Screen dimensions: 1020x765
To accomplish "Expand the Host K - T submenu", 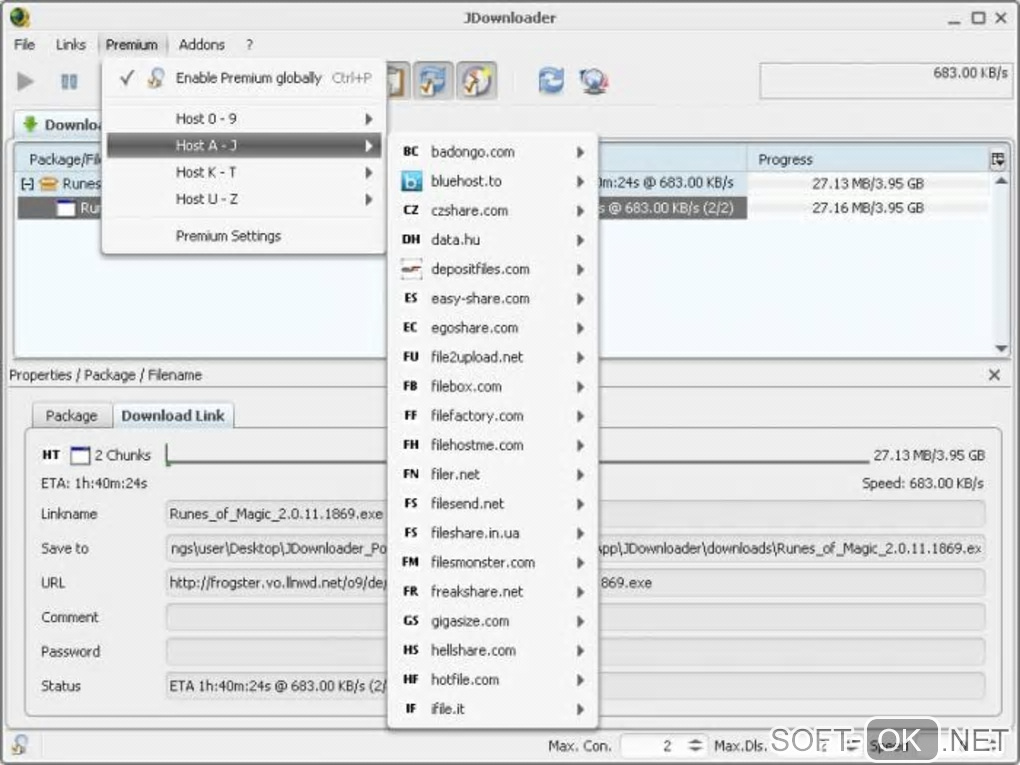I will tap(244, 172).
